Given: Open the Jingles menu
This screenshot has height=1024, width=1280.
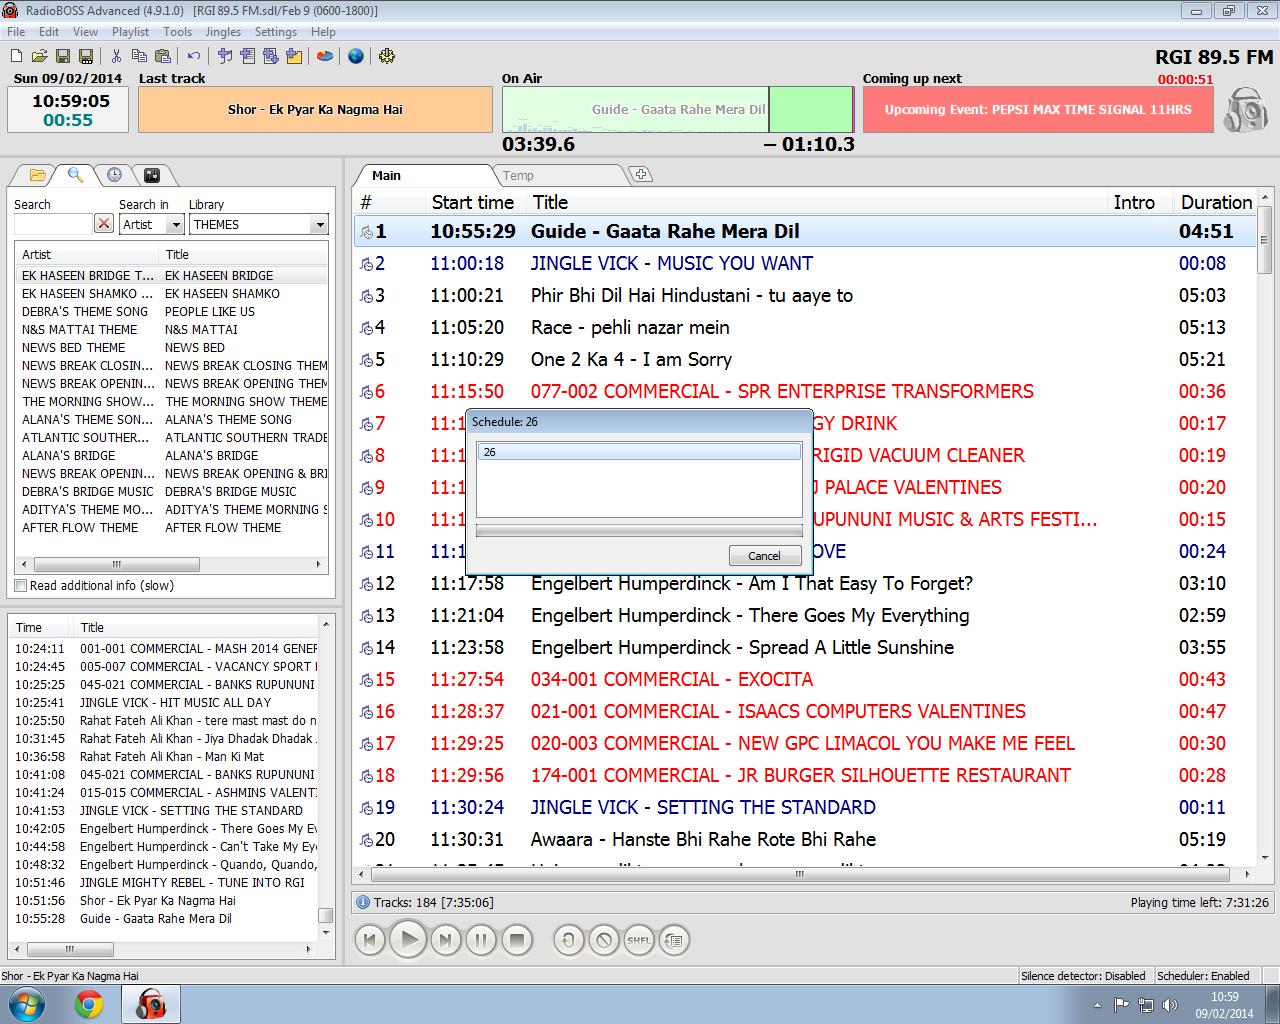Looking at the screenshot, I should click(x=223, y=32).
